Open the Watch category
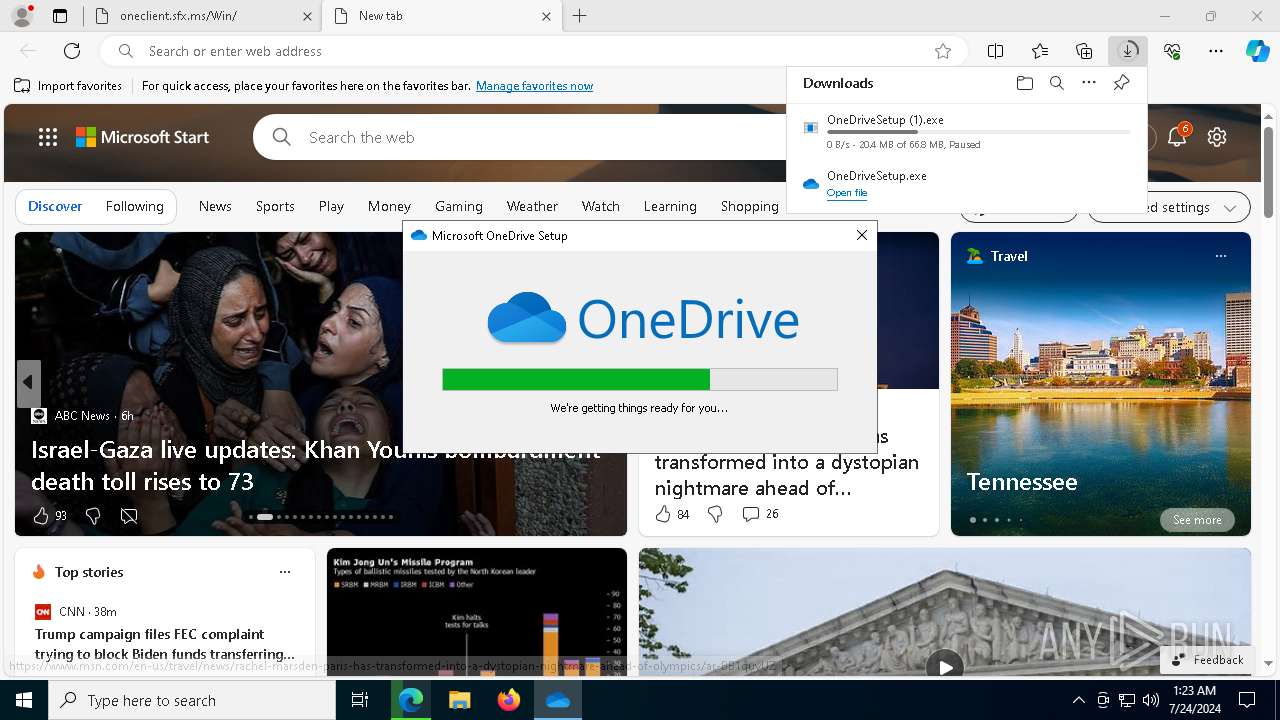The width and height of the screenshot is (1280, 720). click(601, 206)
